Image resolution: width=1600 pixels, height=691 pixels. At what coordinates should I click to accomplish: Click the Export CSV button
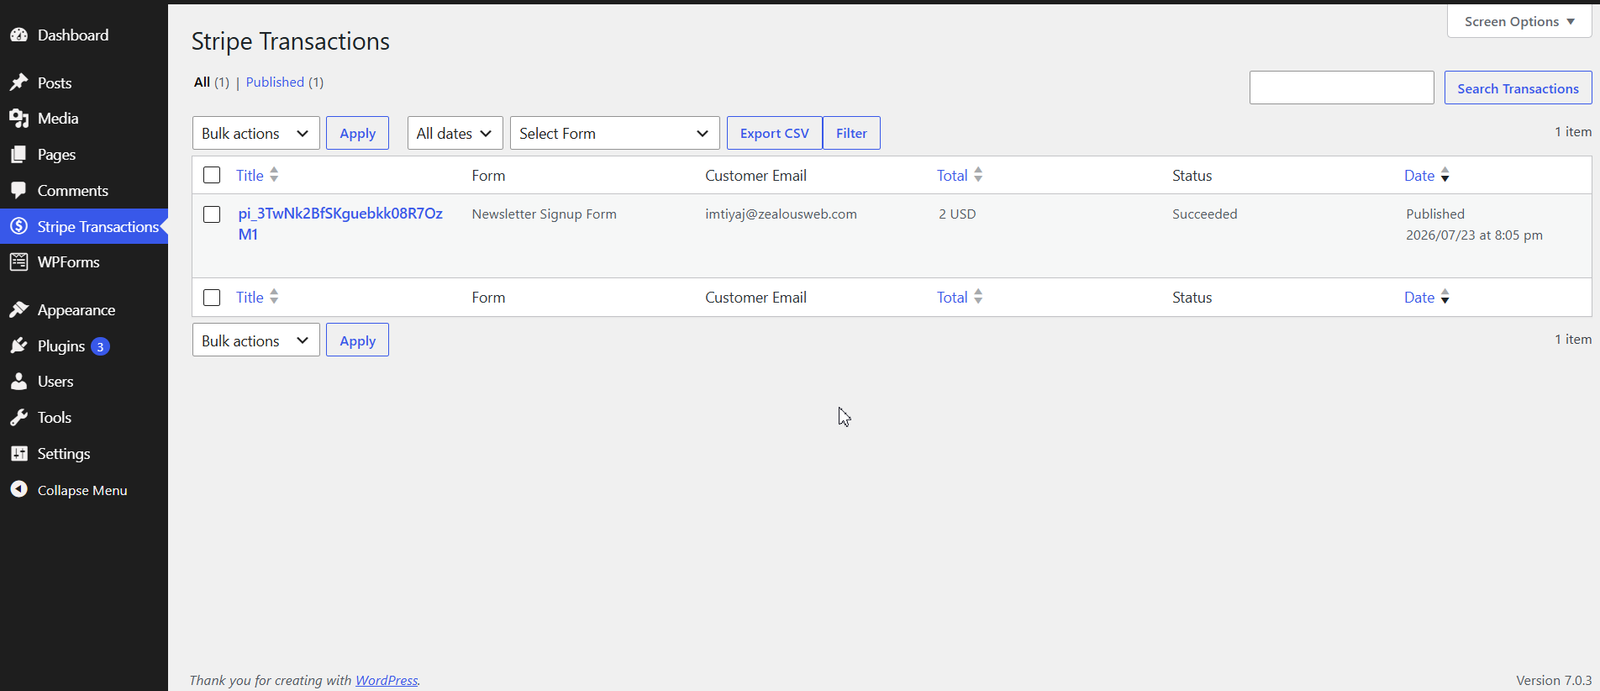(x=775, y=133)
